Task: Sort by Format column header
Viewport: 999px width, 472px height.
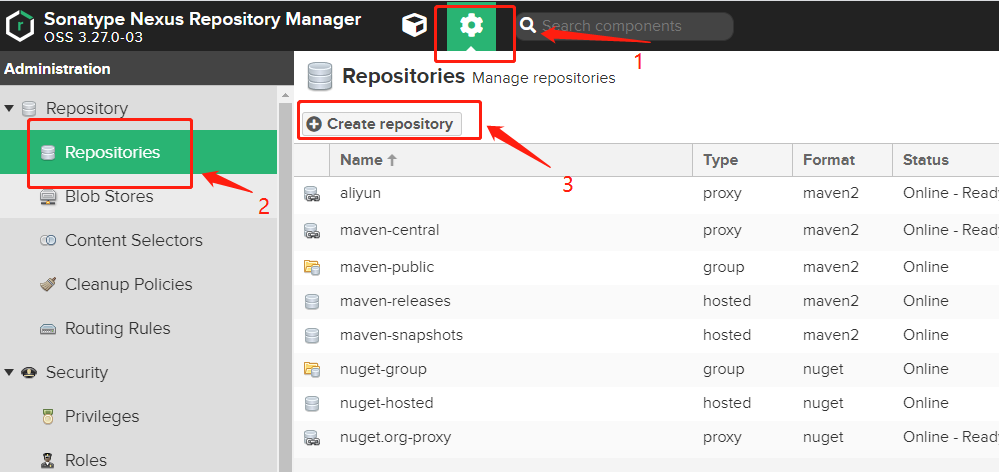Action: coord(842,160)
